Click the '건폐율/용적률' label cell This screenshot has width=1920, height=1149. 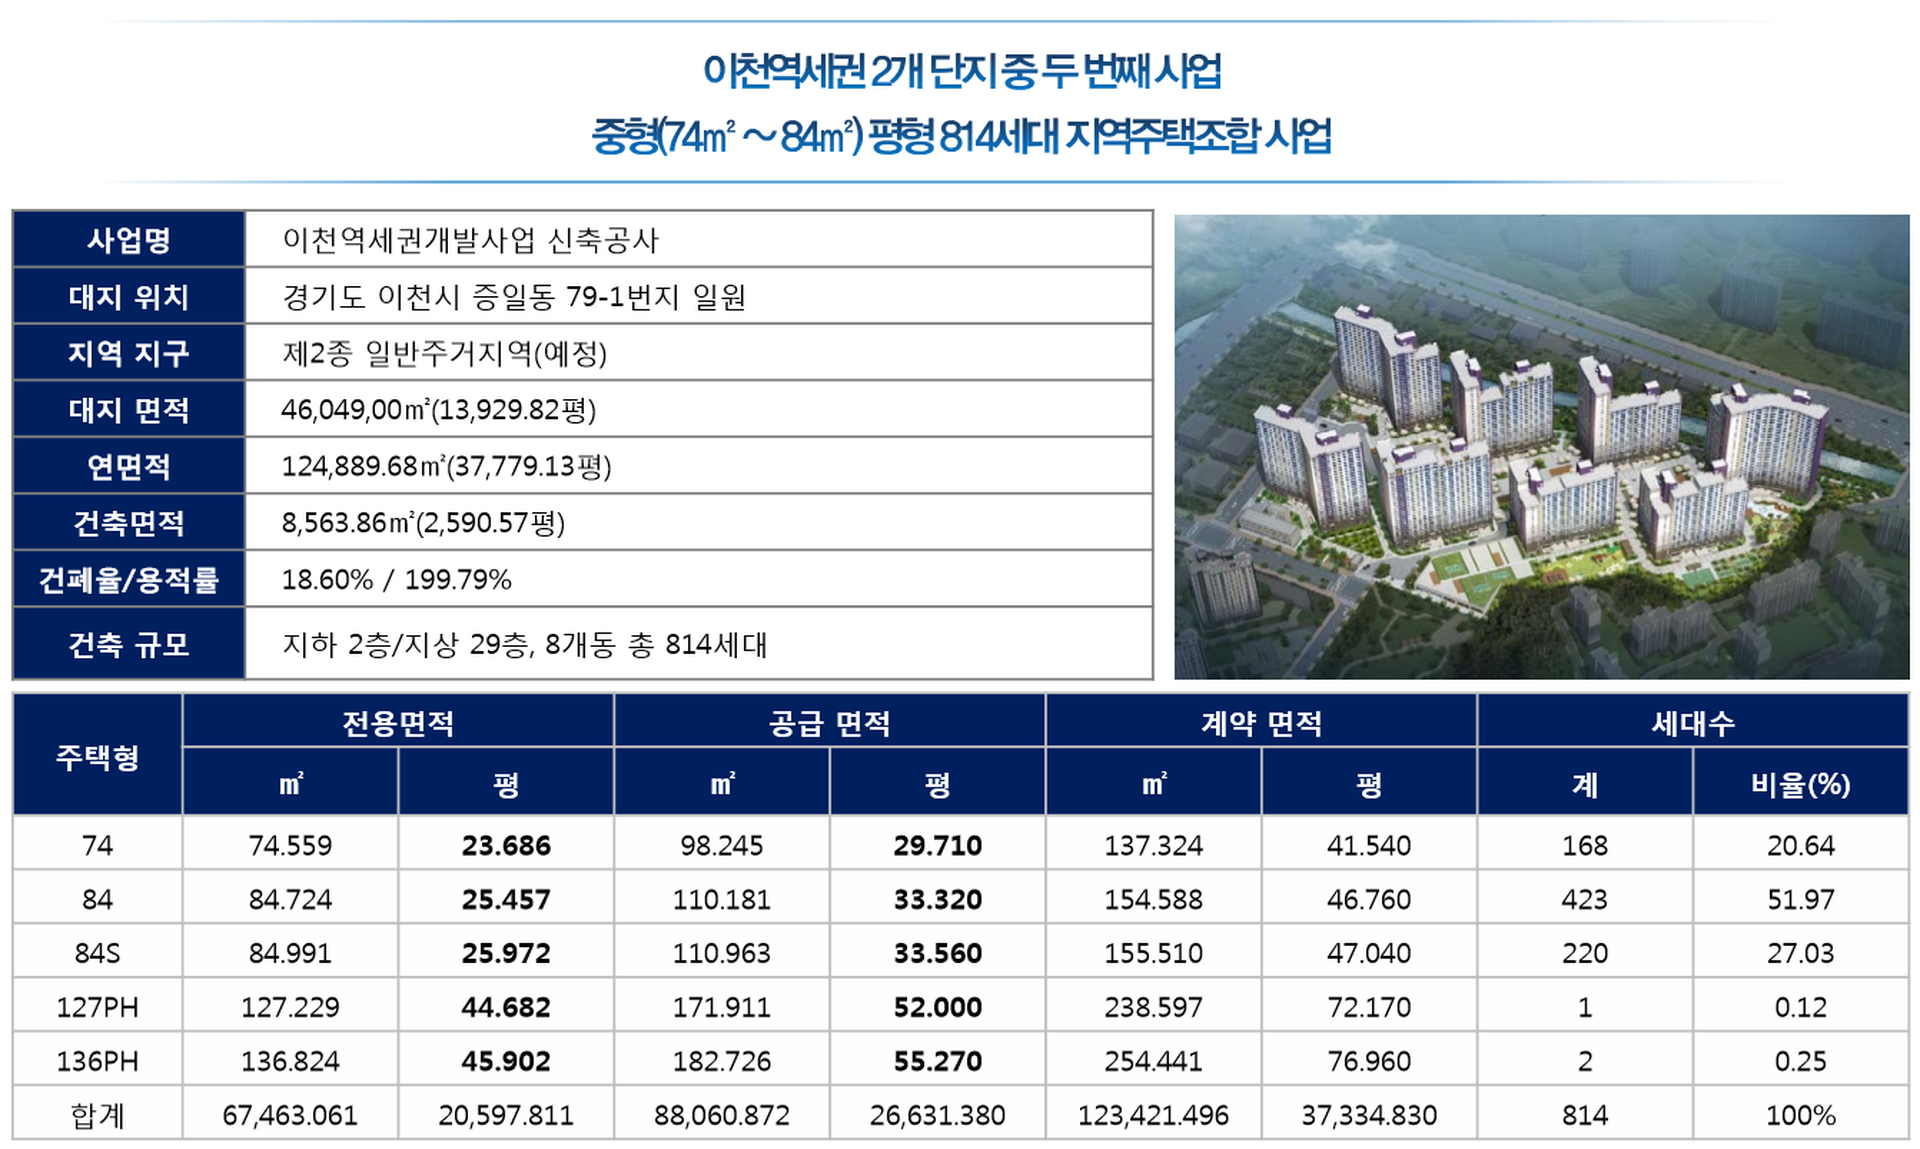click(x=129, y=580)
